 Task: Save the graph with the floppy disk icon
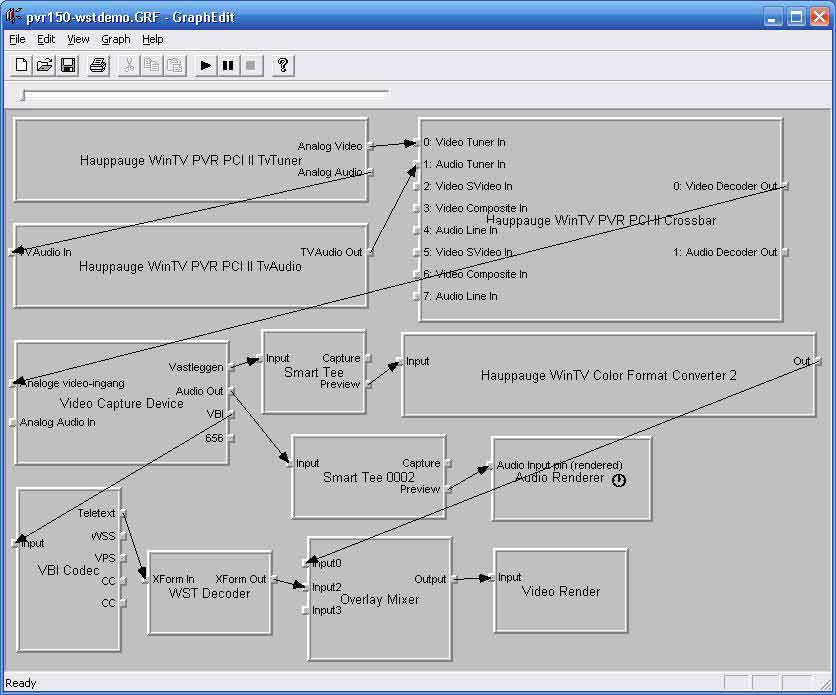tap(68, 66)
